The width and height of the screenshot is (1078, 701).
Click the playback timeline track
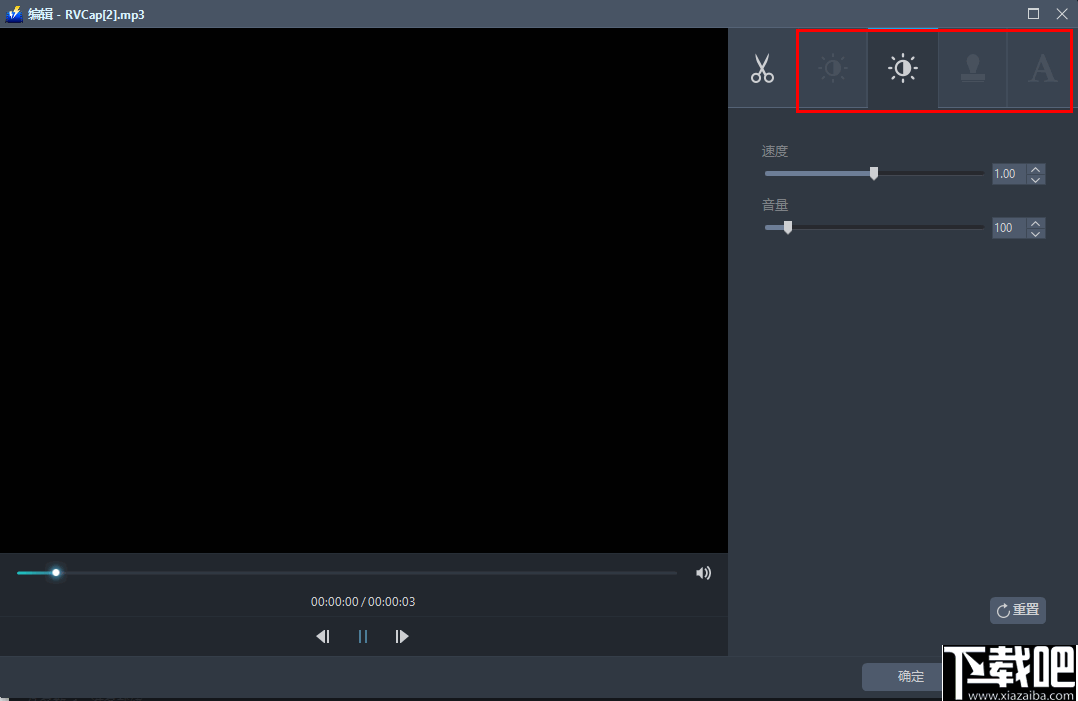[x=347, y=572]
